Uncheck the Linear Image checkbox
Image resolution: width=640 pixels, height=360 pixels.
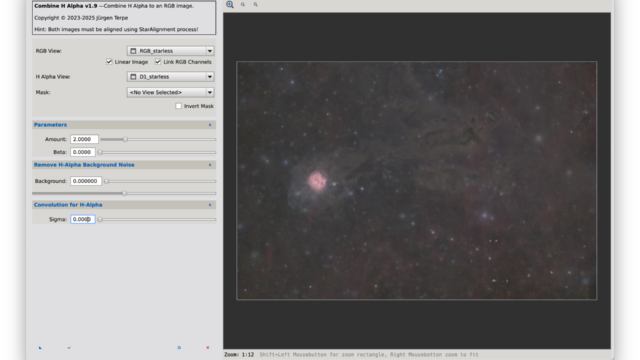109,62
